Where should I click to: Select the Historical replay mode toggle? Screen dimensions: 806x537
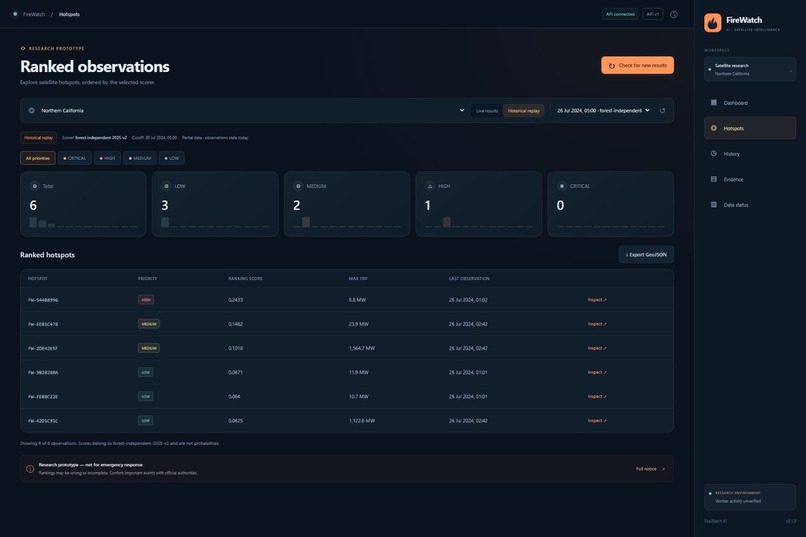point(523,110)
